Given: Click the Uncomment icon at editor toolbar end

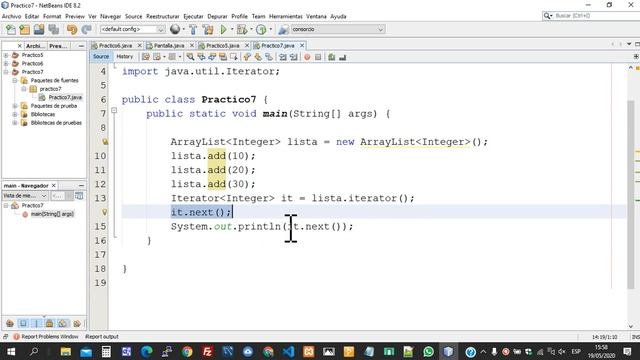Looking at the screenshot, I should (x=342, y=57).
